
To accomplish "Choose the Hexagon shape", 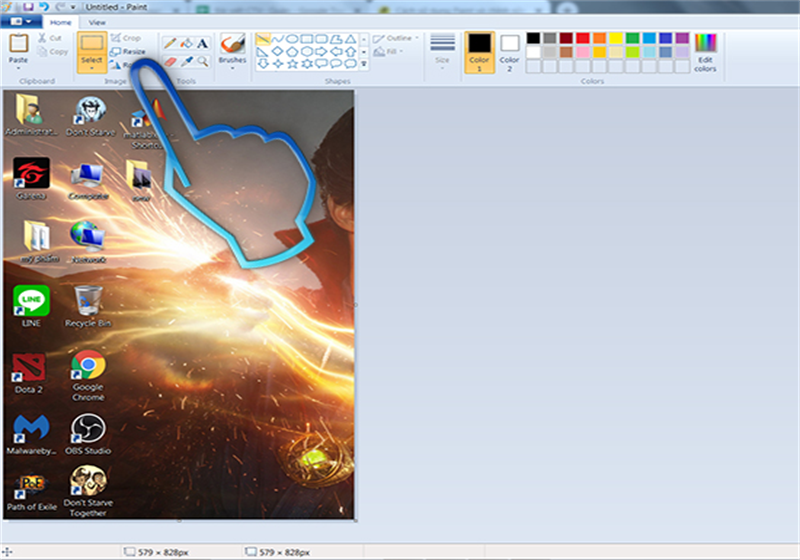I will (x=307, y=52).
